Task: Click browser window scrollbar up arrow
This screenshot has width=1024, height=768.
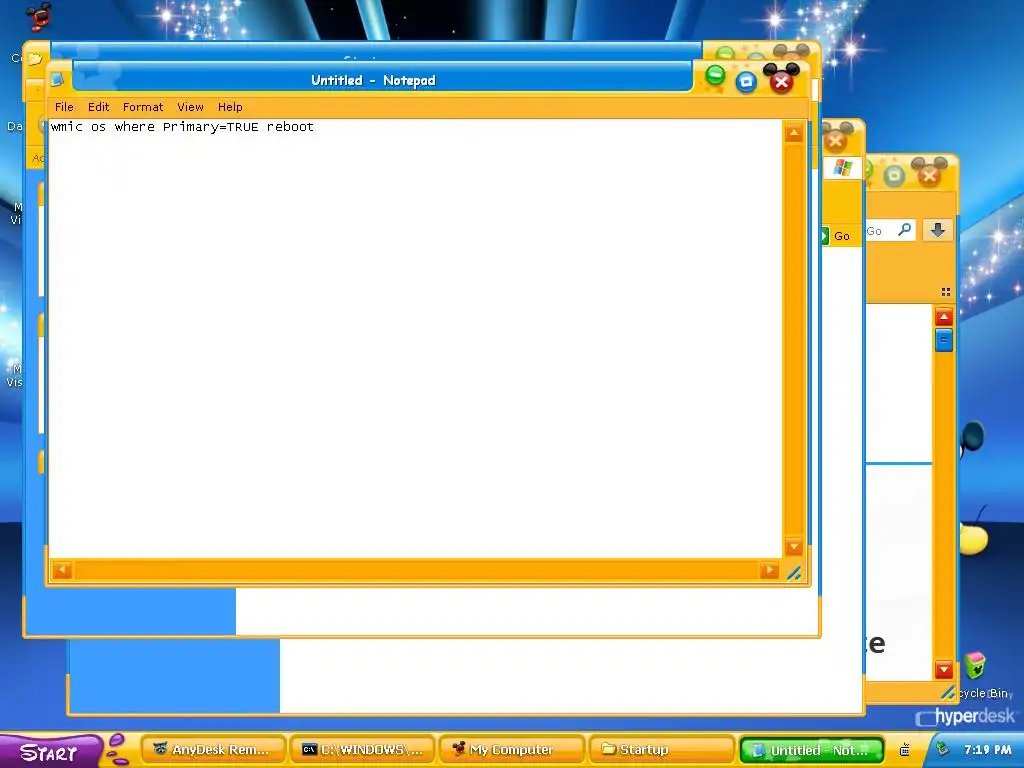Action: [944, 317]
